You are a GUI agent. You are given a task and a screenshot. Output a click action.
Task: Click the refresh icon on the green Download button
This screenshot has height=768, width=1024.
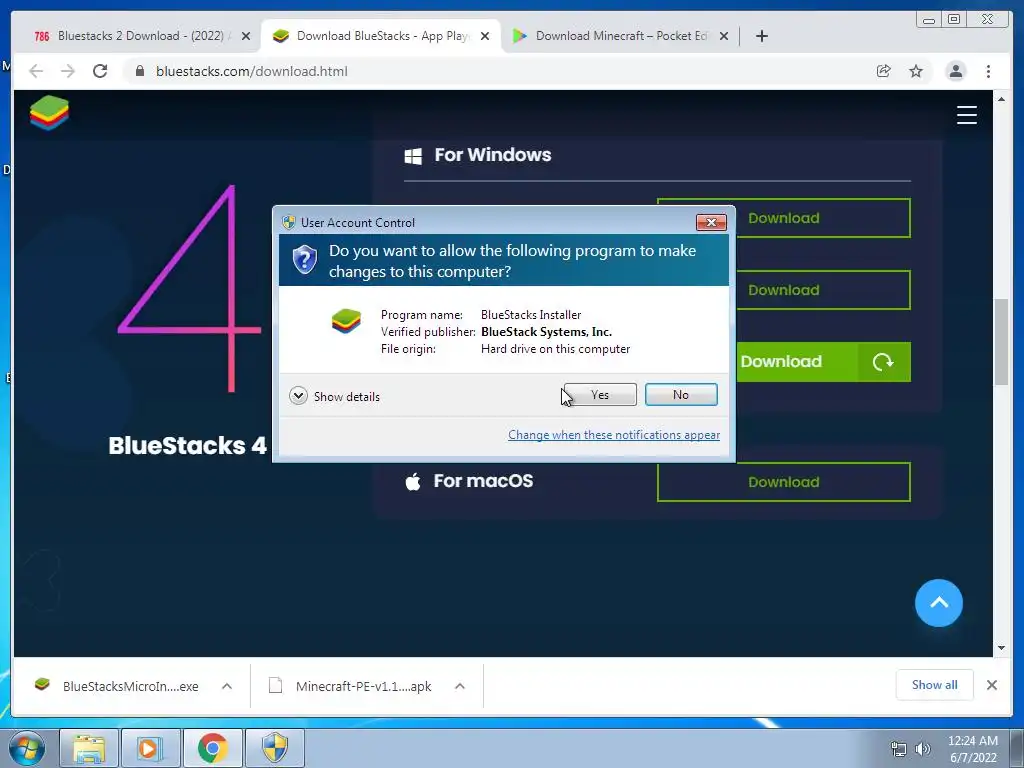coord(883,362)
